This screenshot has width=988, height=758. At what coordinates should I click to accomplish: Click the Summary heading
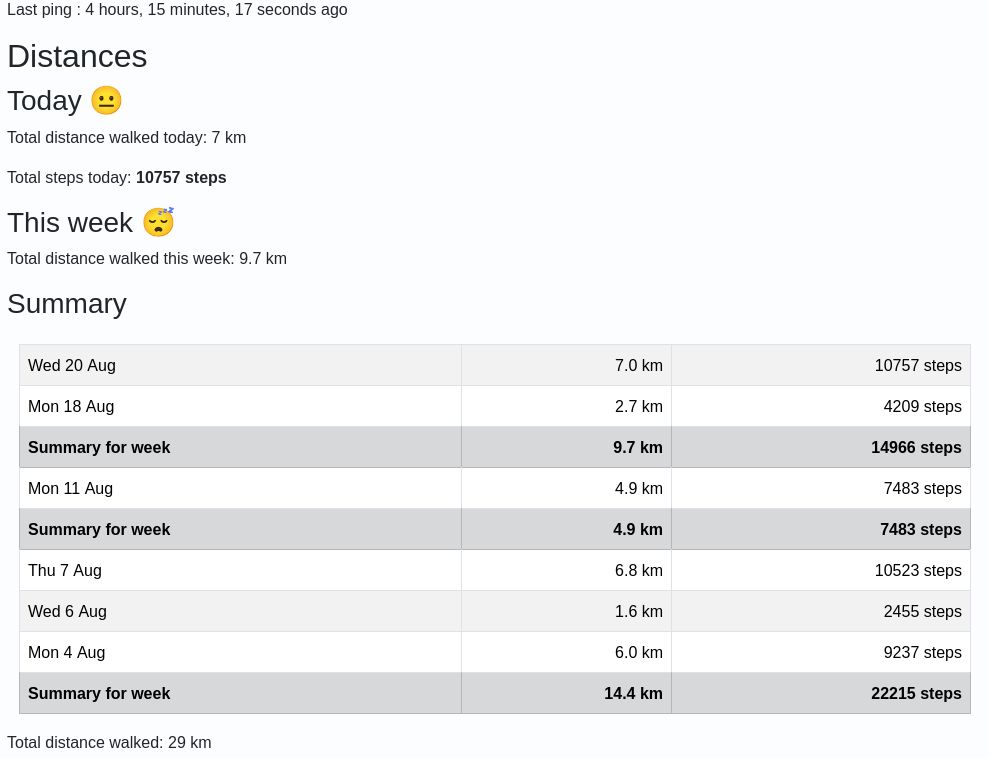pyautogui.click(x=67, y=304)
